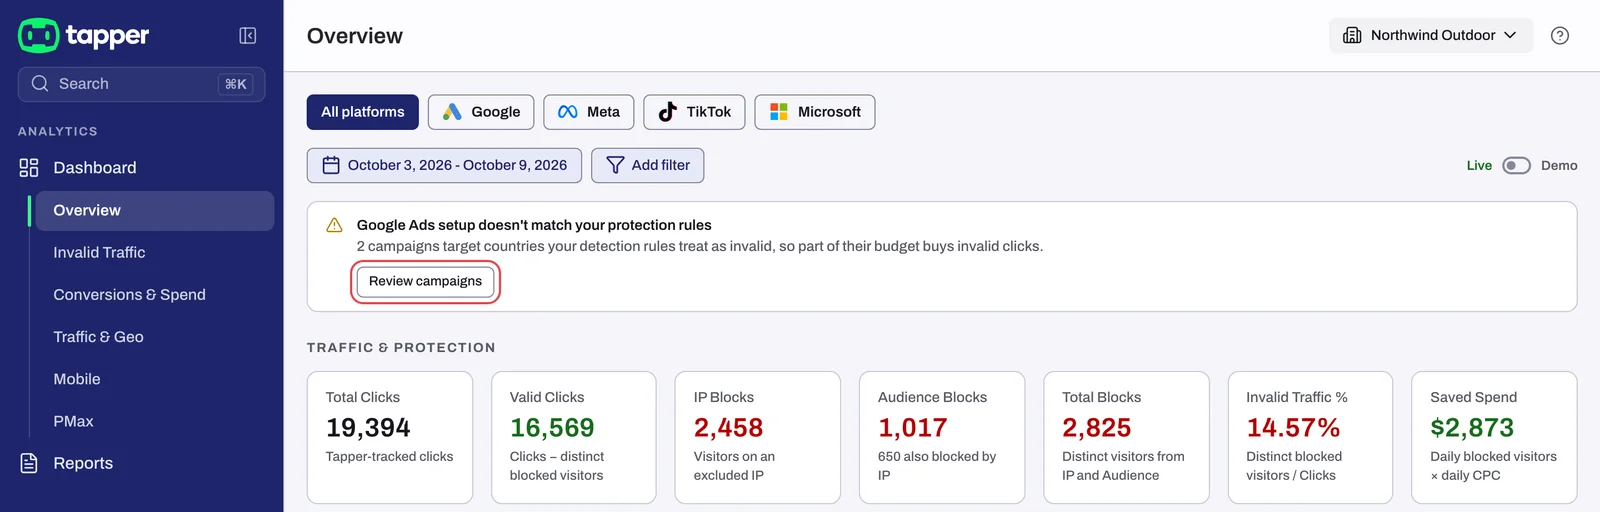Viewport: 1600px width, 512px height.
Task: Click the TikTok logo icon
Action: (668, 112)
